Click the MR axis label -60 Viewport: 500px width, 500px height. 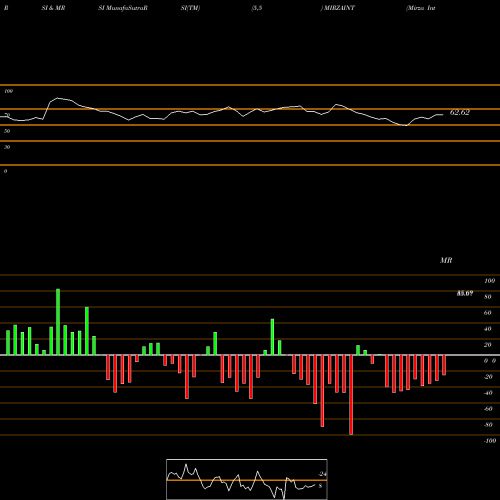488,409
